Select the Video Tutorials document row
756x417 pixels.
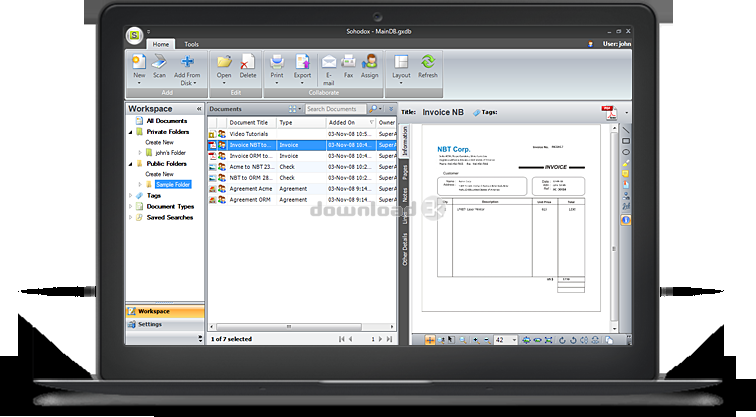(302, 134)
